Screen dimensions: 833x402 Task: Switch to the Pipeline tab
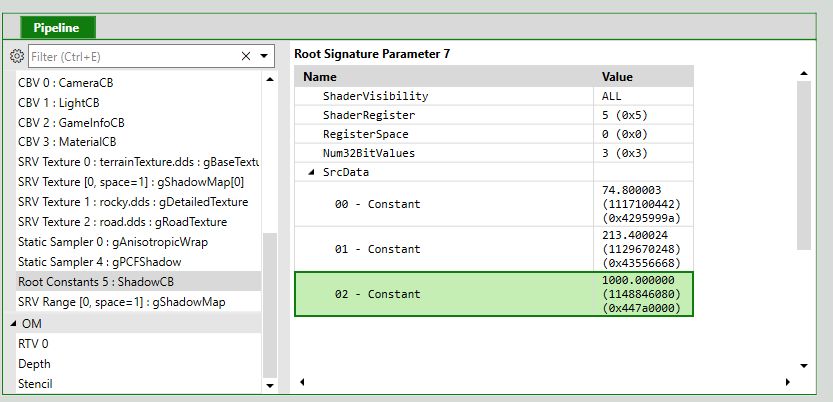tap(57, 28)
